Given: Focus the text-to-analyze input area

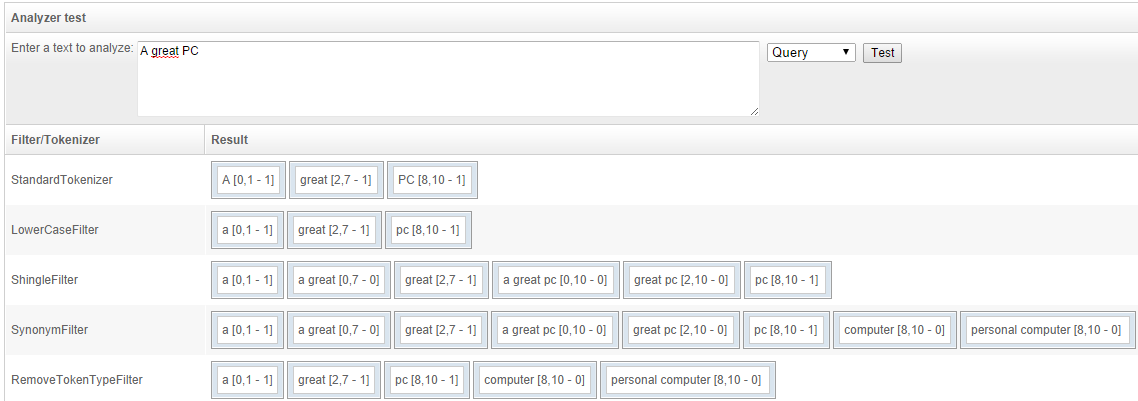Looking at the screenshot, I should click(x=448, y=78).
